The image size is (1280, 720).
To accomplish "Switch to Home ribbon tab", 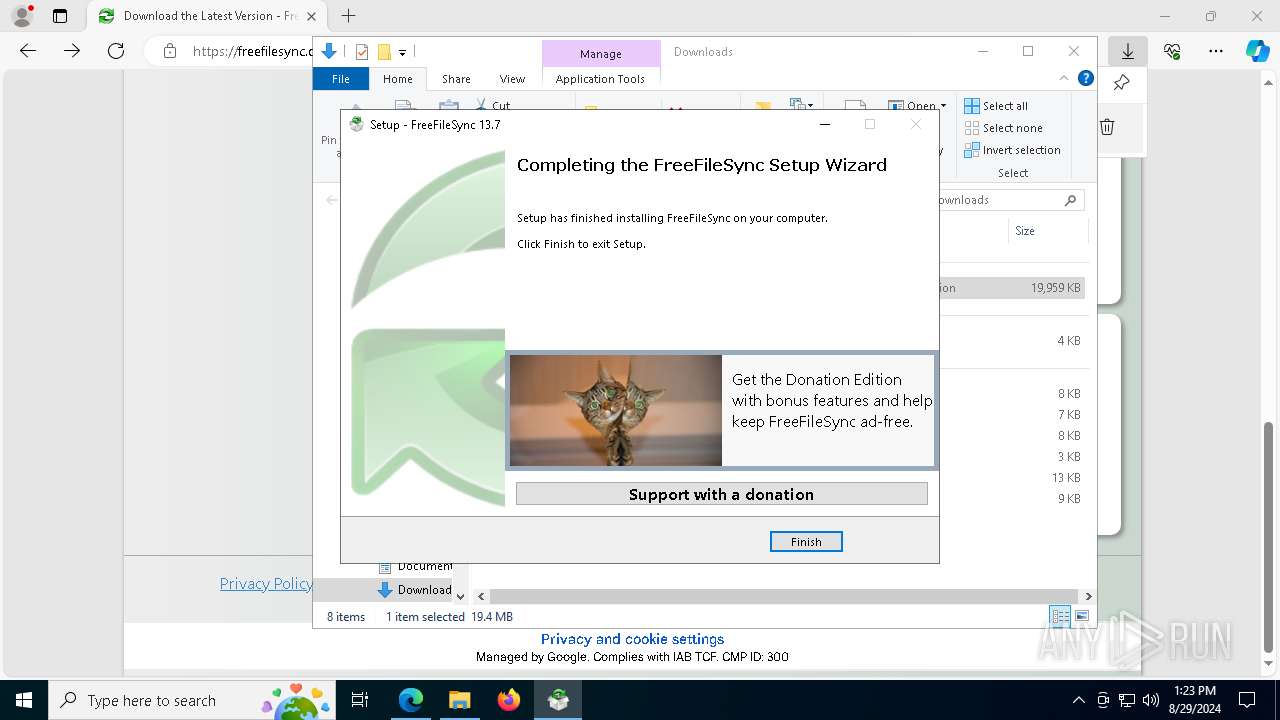I will 397,79.
